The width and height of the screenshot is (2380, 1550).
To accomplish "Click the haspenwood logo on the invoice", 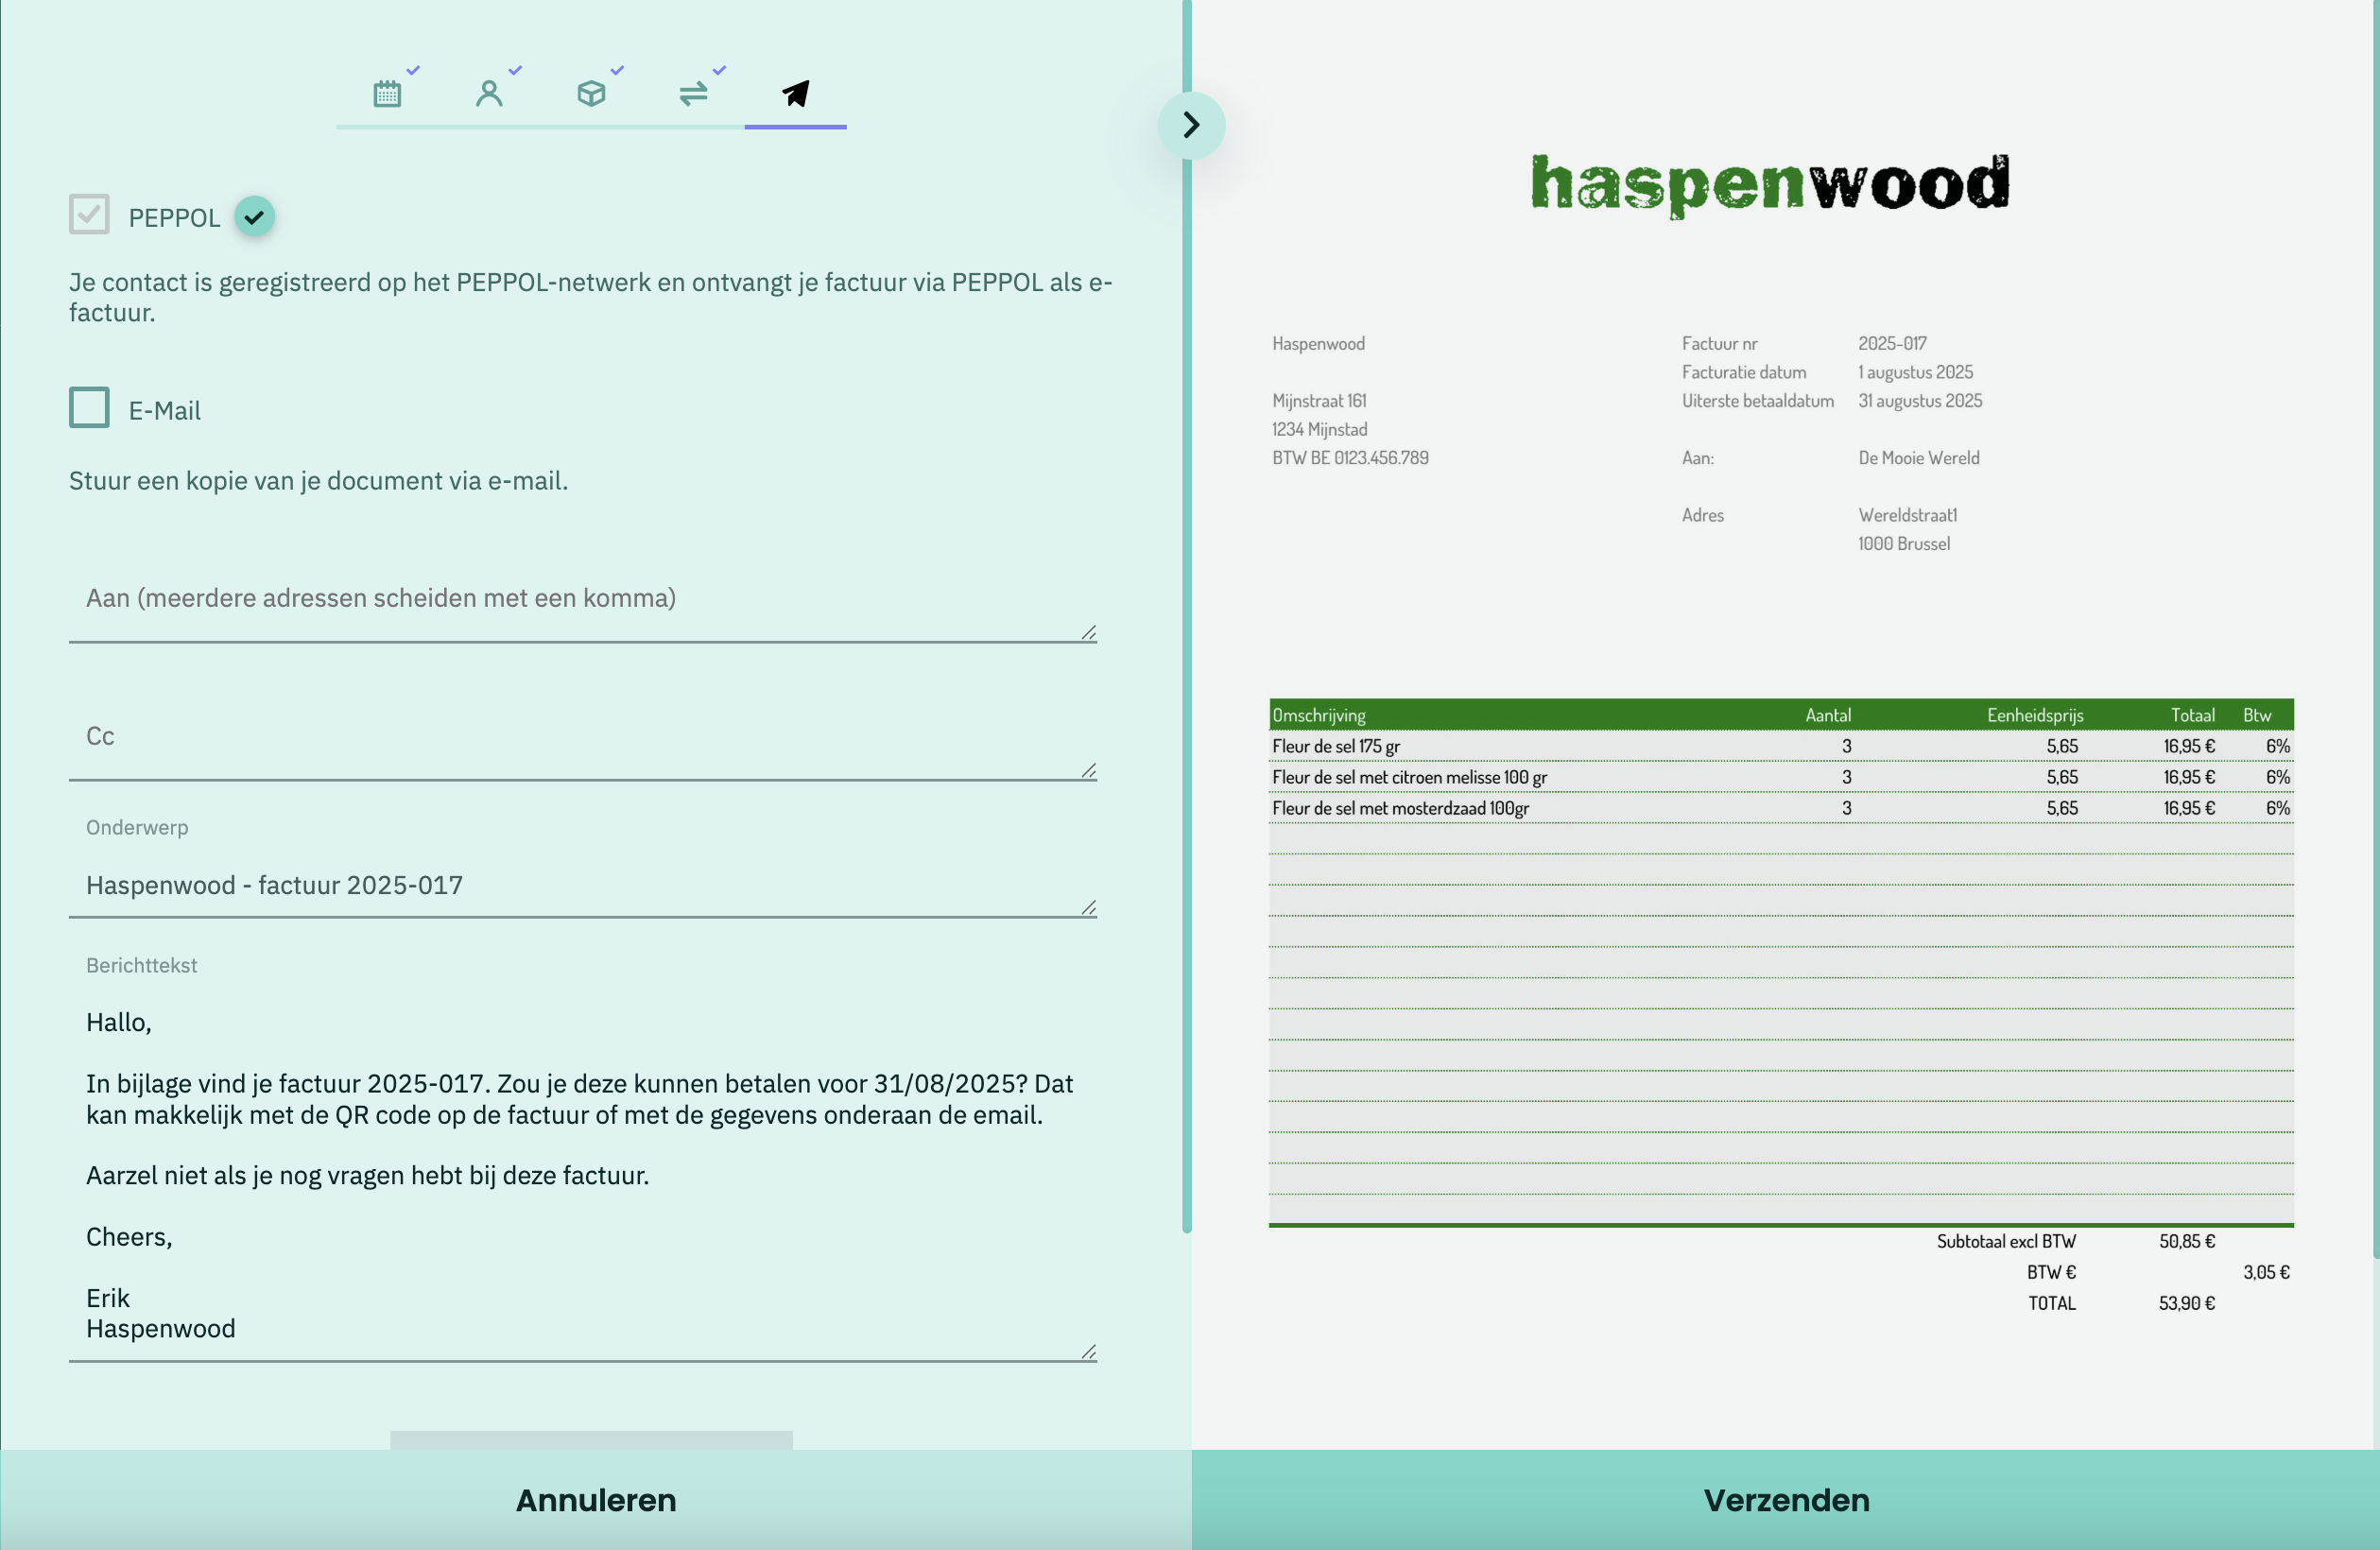I will tap(1770, 185).
